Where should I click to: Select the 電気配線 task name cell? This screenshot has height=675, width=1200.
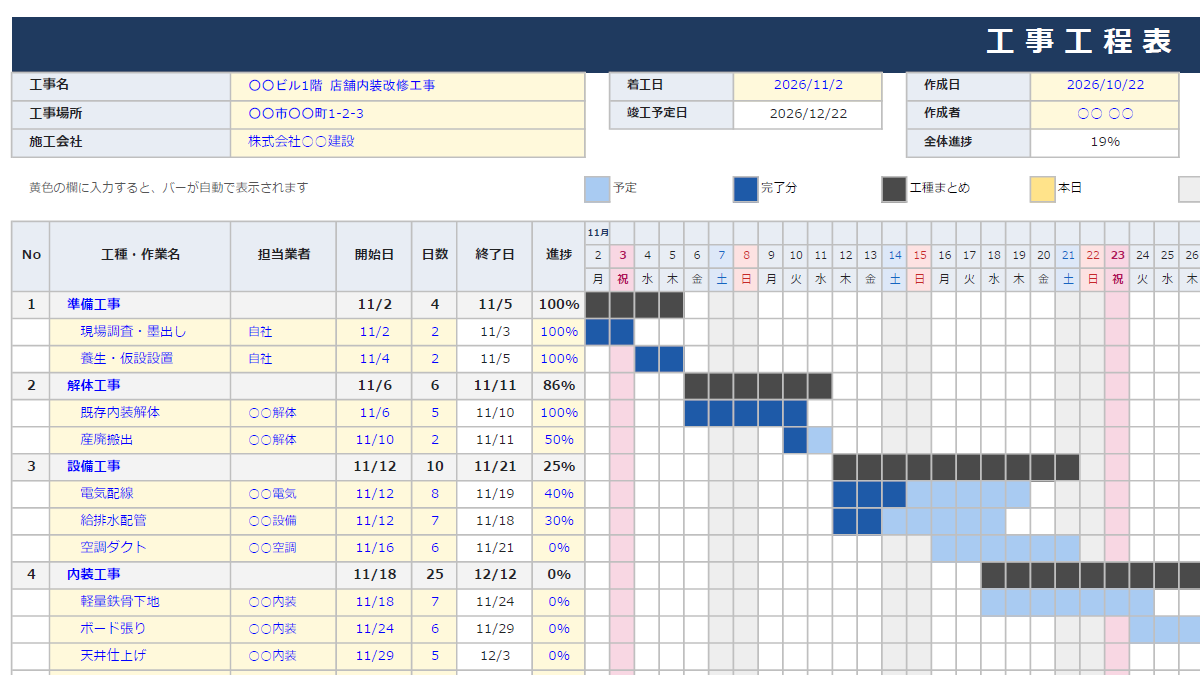(x=140, y=494)
